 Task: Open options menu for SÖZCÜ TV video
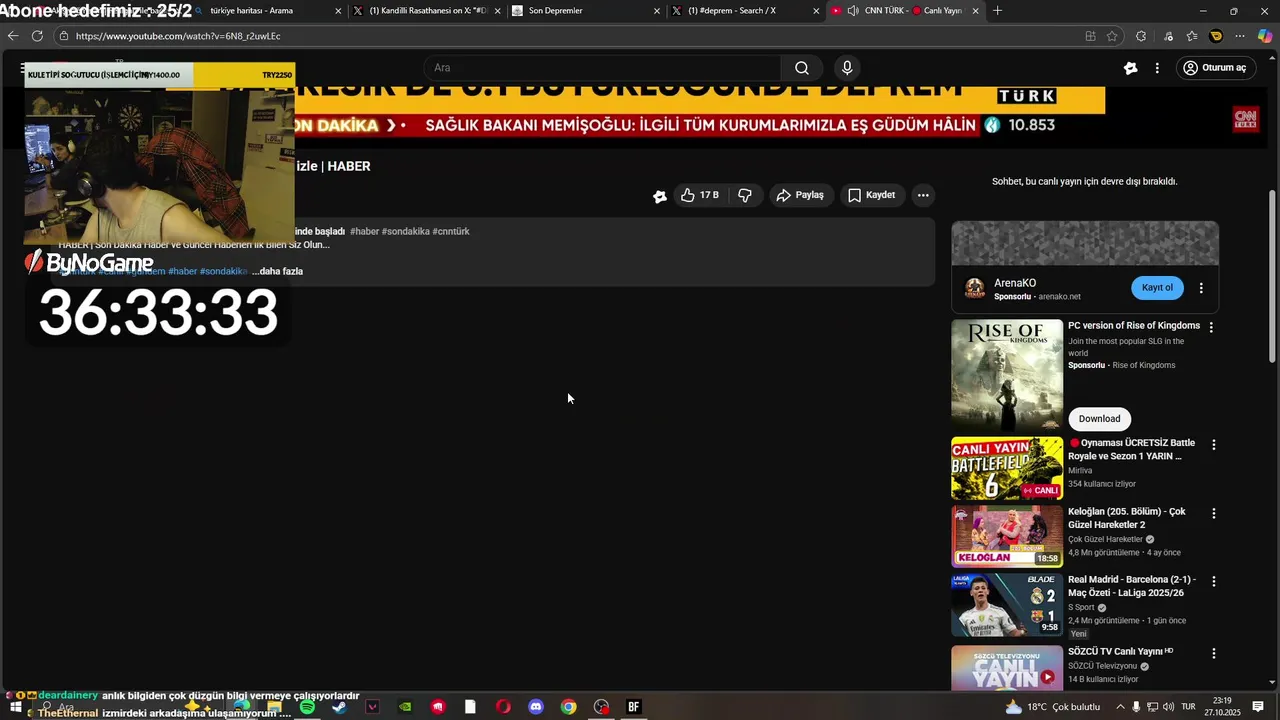click(x=1214, y=653)
